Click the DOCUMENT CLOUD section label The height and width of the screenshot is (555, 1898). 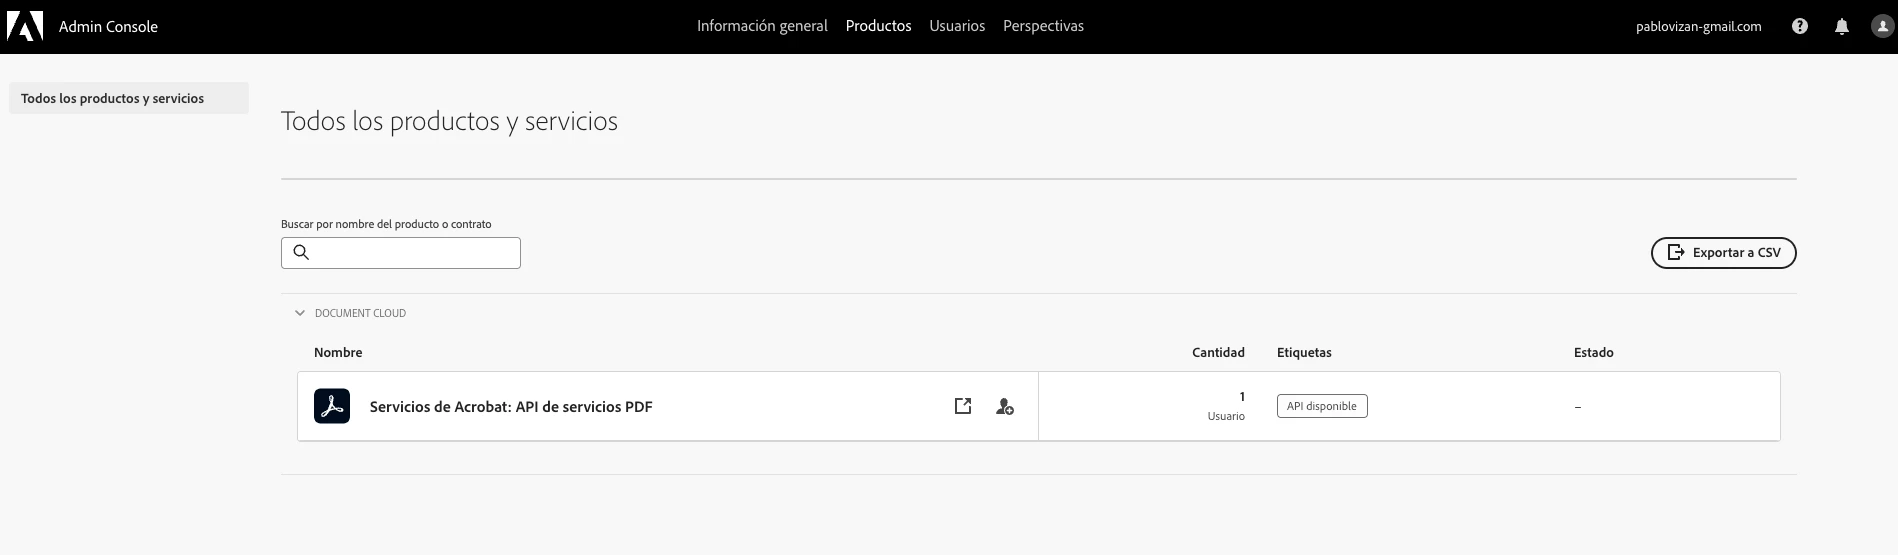360,313
